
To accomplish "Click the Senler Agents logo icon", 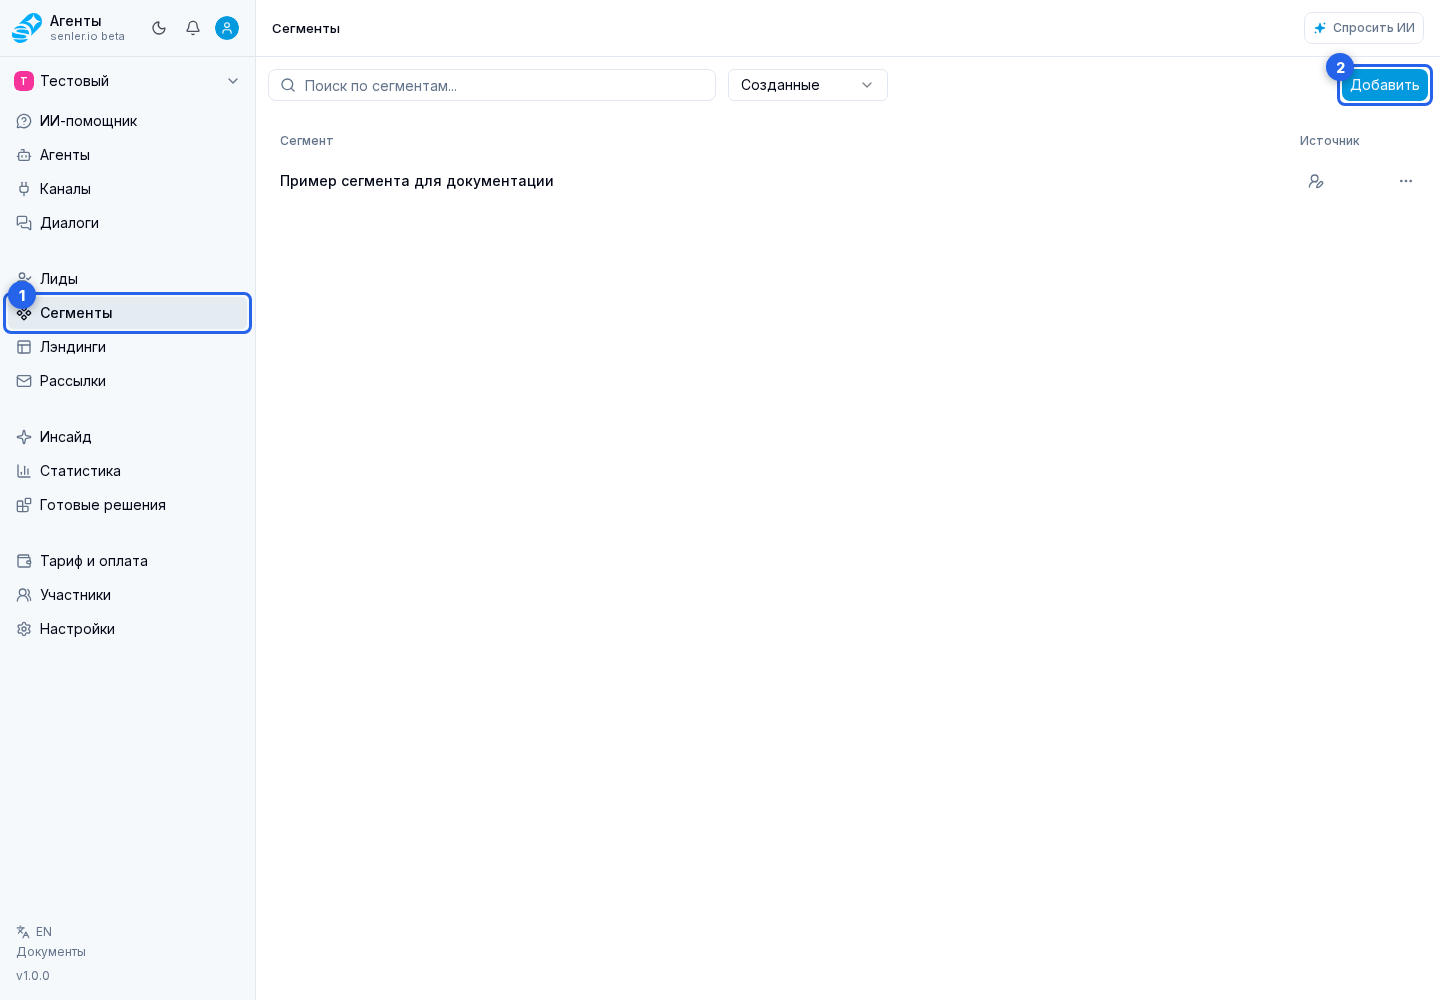I will 27,28.
